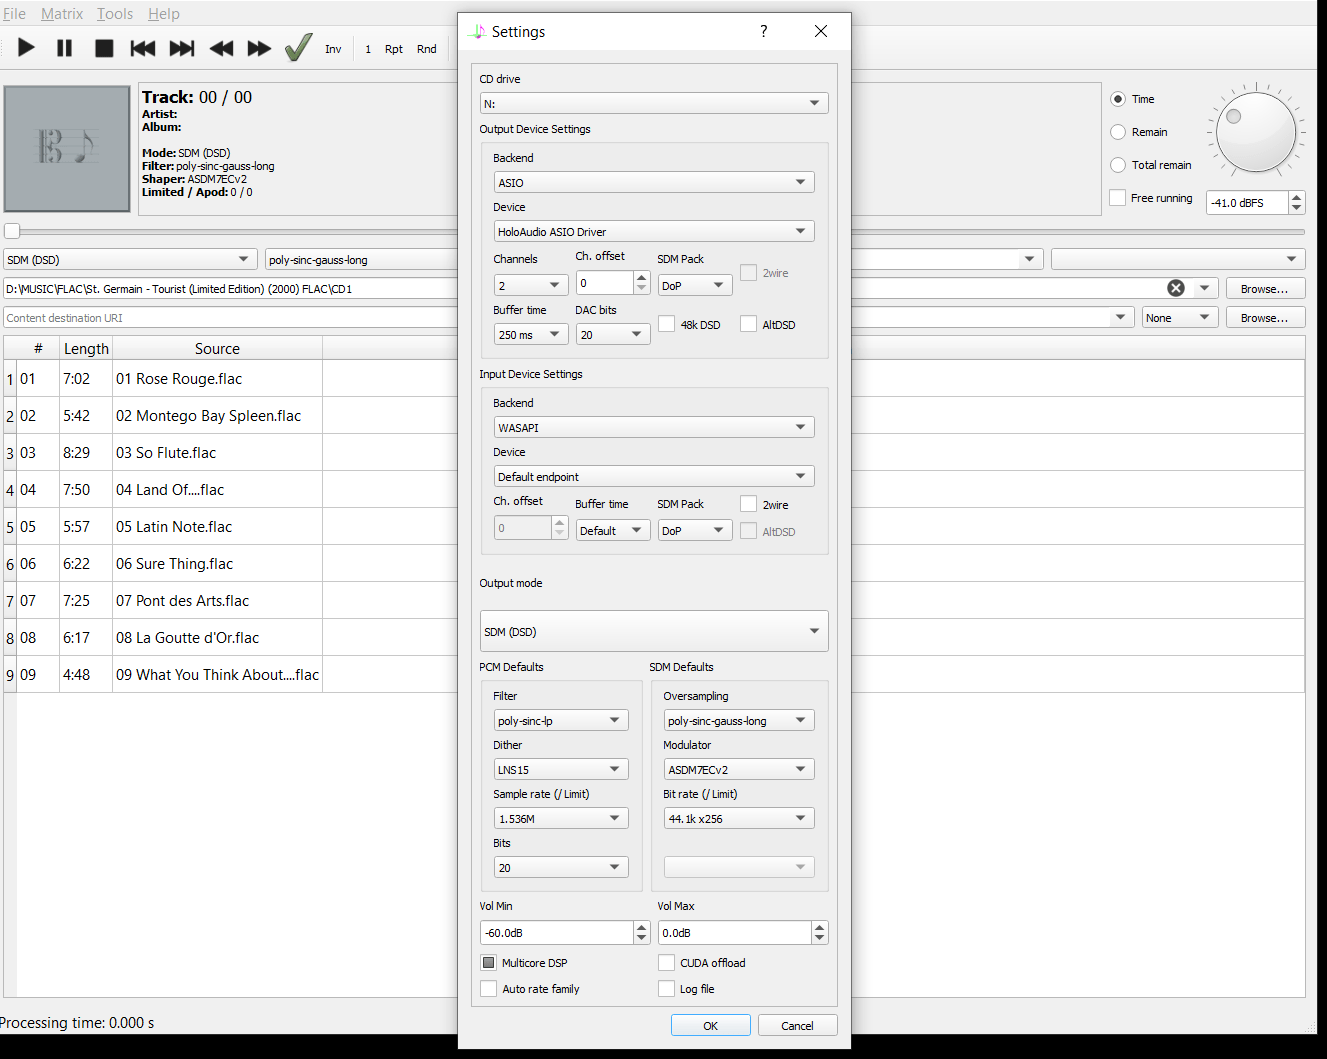Click Browse next to the source path
The width and height of the screenshot is (1327, 1059).
(1265, 288)
